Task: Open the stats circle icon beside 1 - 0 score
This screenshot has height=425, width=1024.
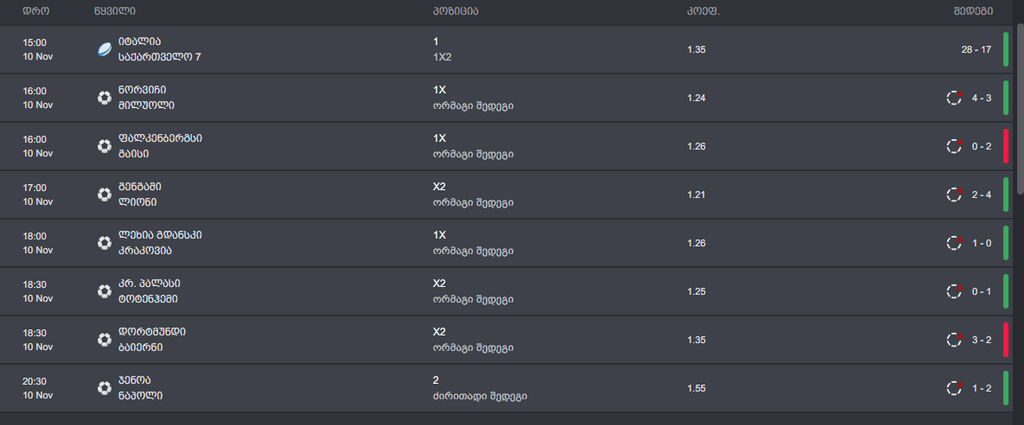Action: pyautogui.click(x=954, y=243)
